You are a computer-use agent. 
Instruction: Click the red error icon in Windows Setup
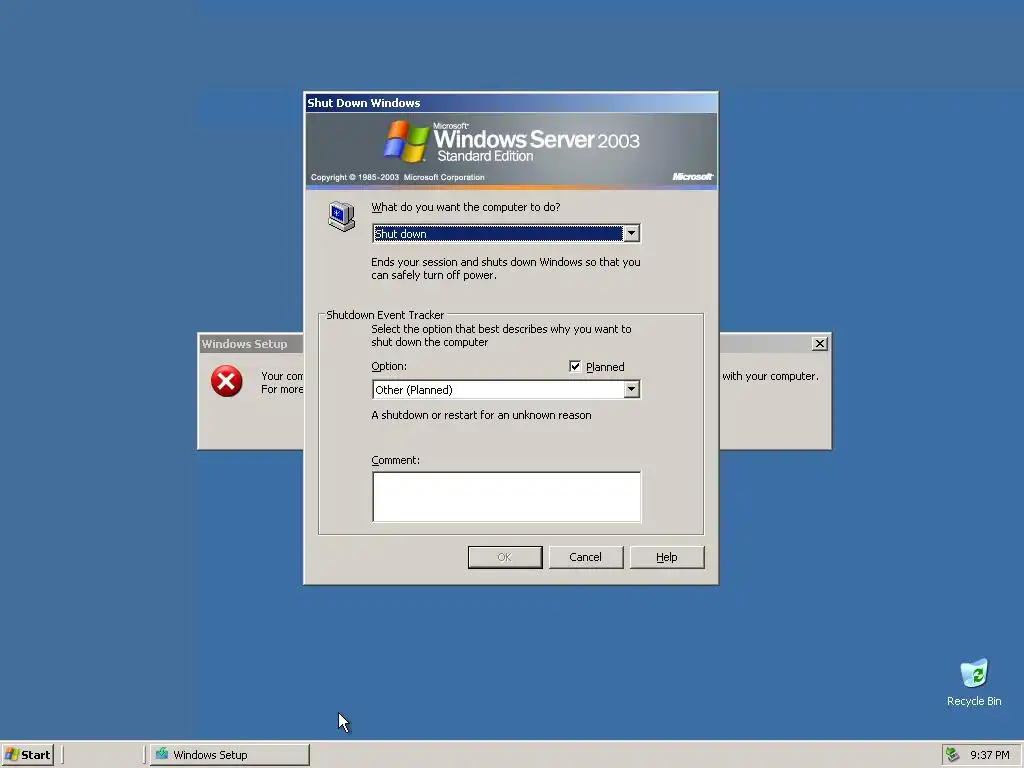click(227, 381)
